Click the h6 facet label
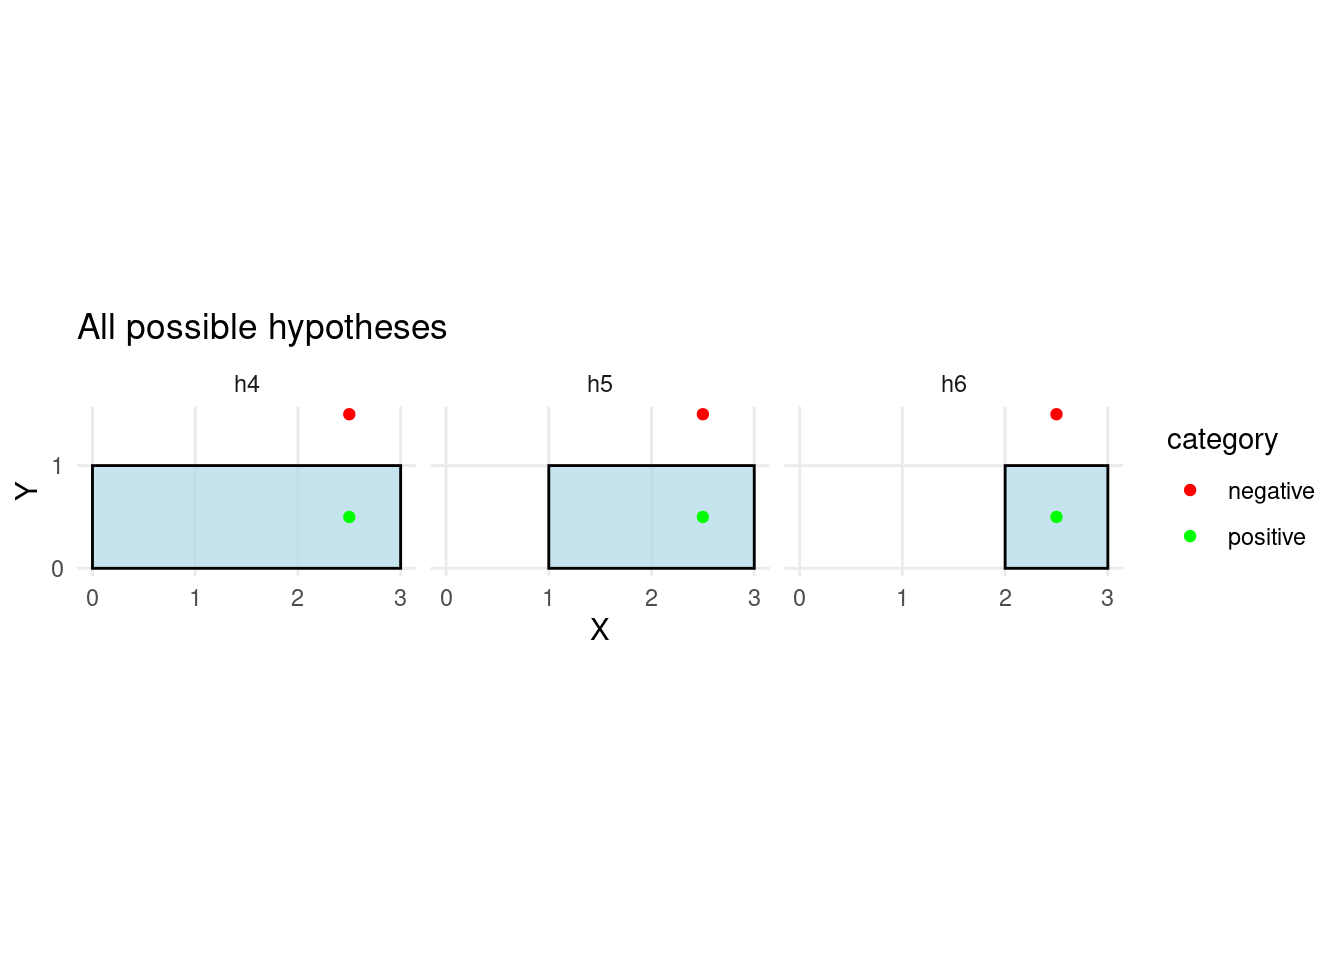Screen dimensions: 1344x960 pyautogui.click(x=954, y=384)
